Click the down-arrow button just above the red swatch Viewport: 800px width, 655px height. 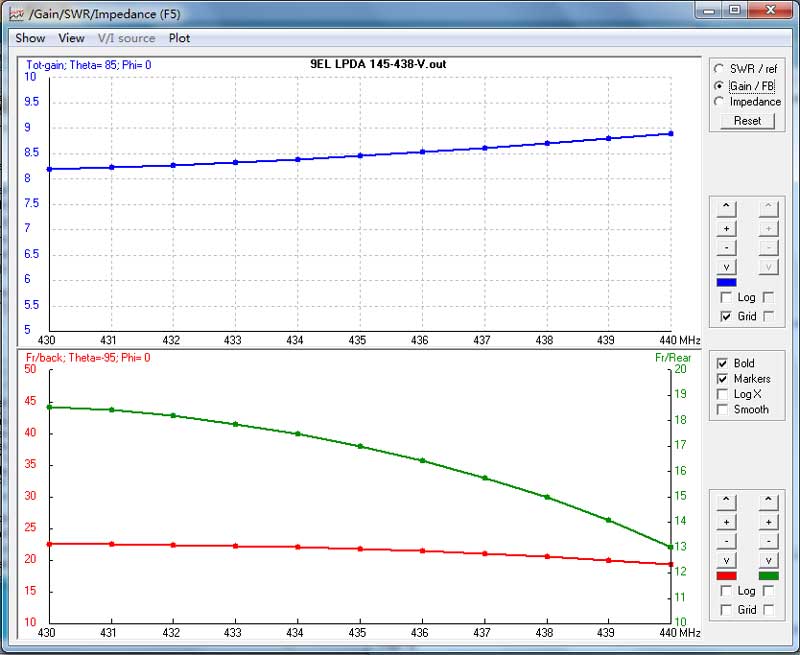pyautogui.click(x=726, y=560)
